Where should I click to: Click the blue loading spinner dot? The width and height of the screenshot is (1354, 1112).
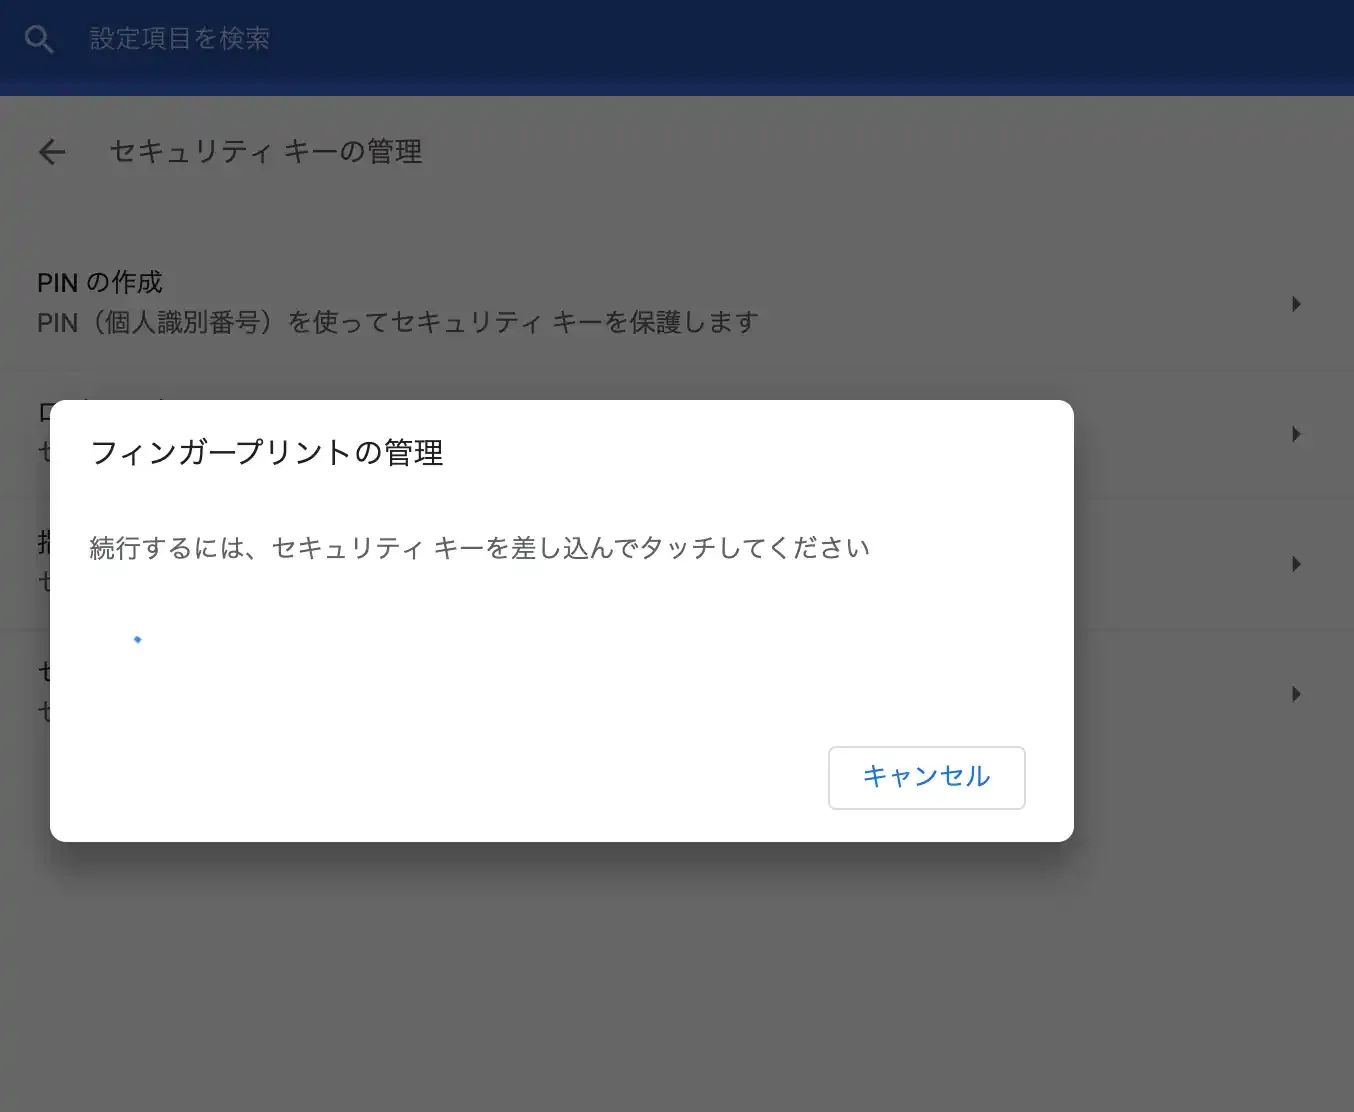click(x=138, y=639)
